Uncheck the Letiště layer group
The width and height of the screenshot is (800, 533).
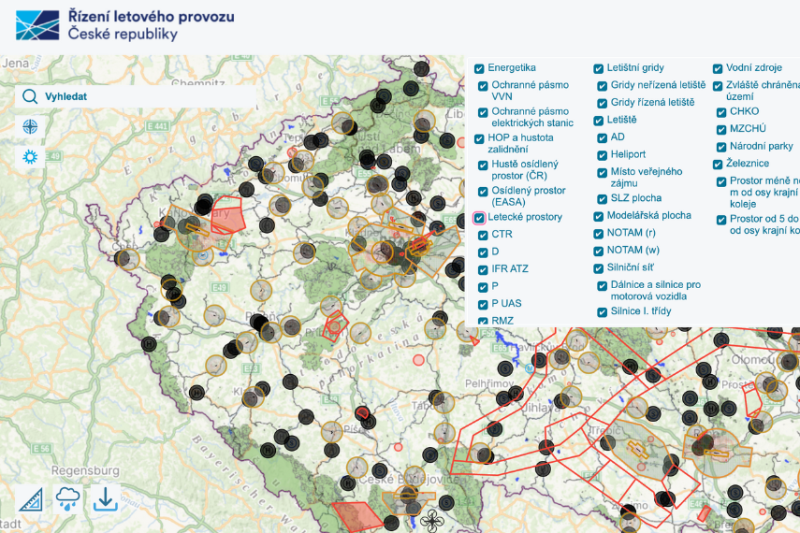click(598, 120)
